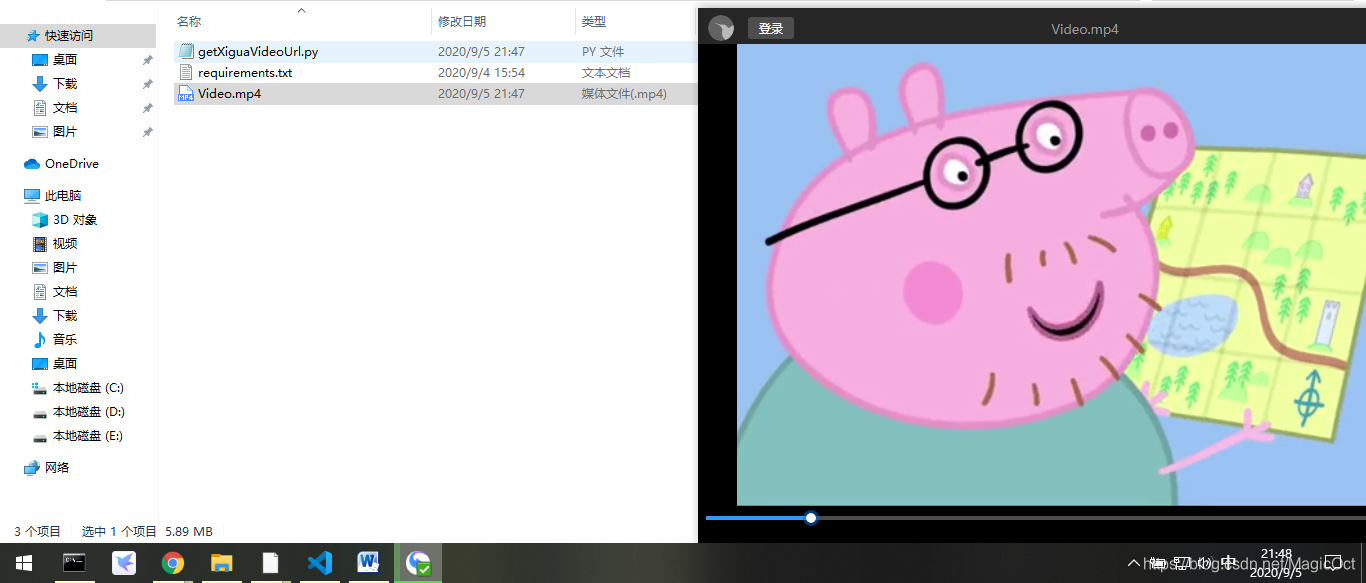Image resolution: width=1366 pixels, height=583 pixels.
Task: Sort files by 名称 column header
Action: click(189, 21)
